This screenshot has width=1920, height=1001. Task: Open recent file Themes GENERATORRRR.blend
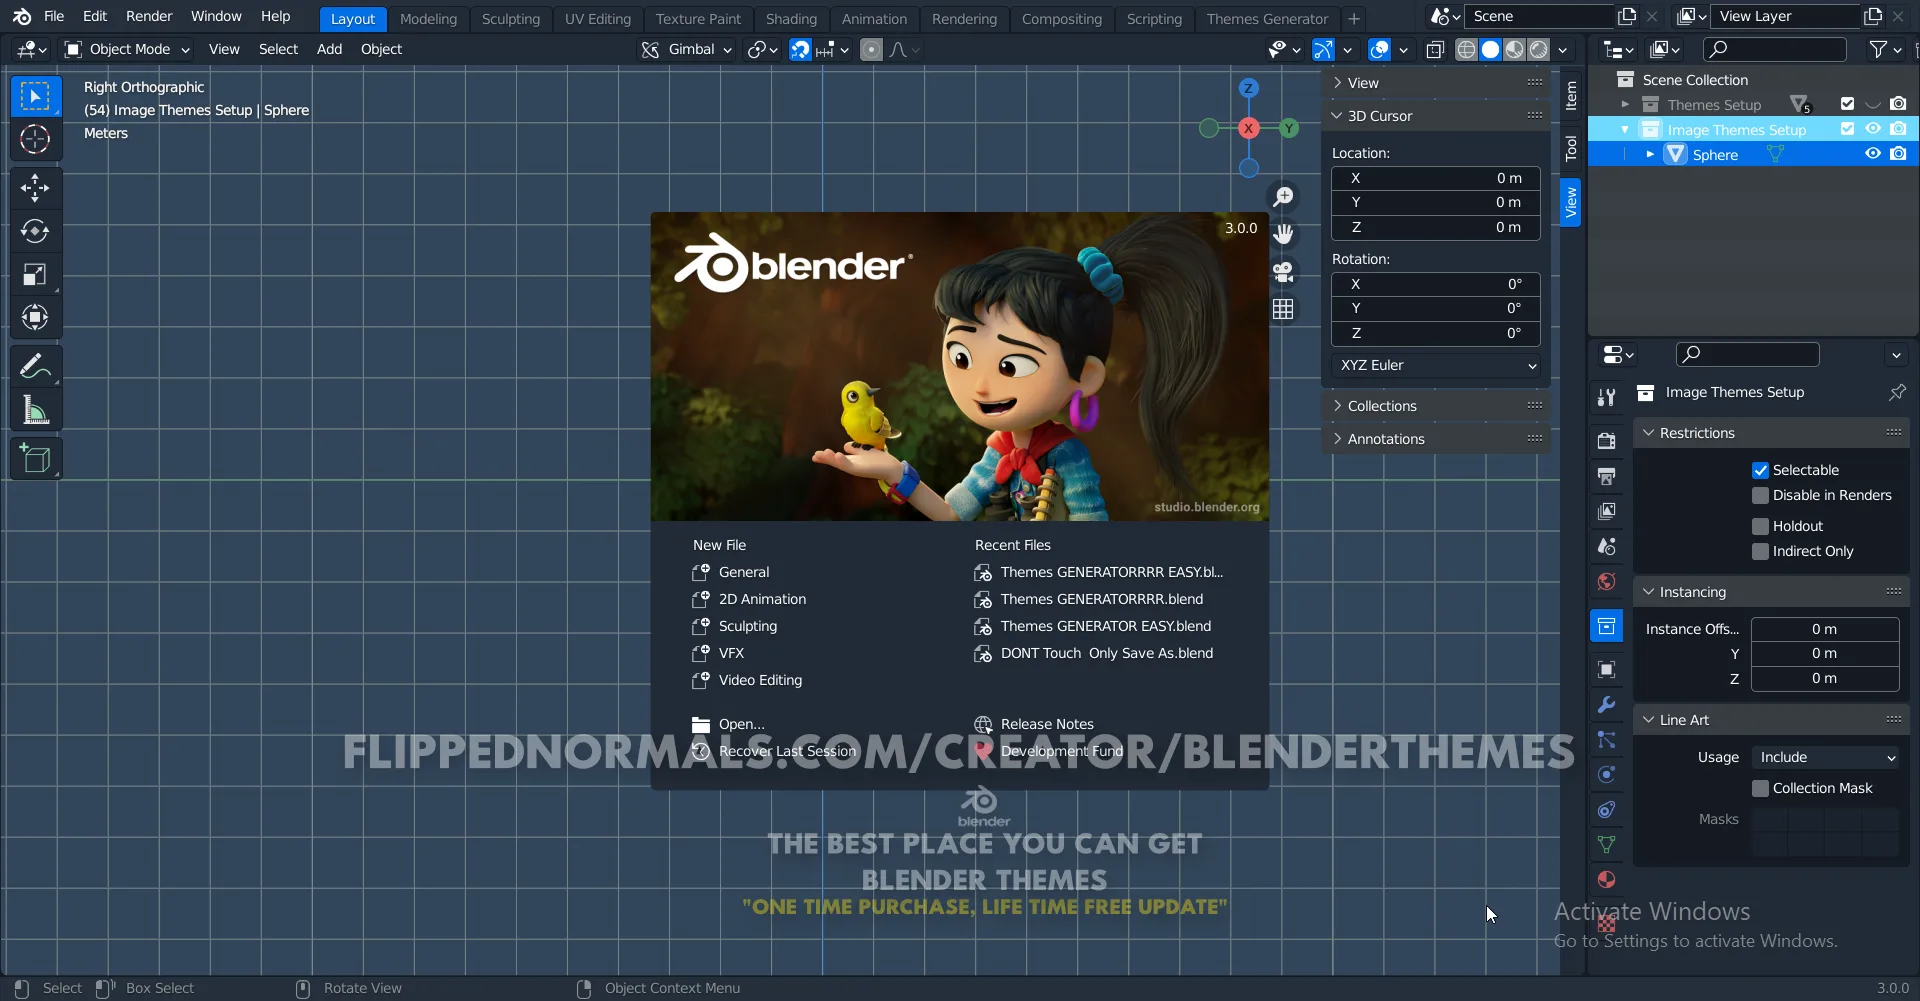(1102, 599)
